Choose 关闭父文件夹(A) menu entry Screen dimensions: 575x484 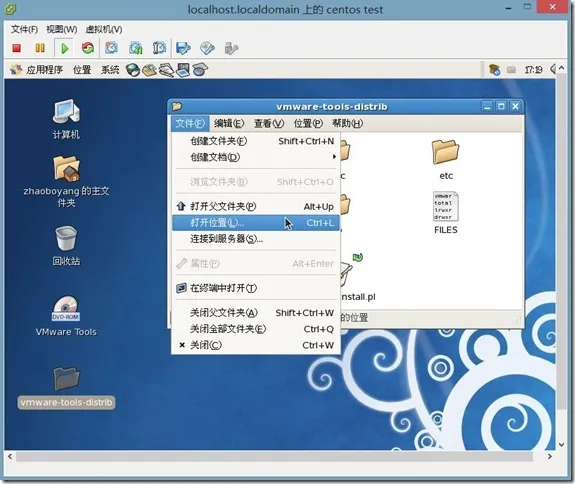(x=256, y=313)
